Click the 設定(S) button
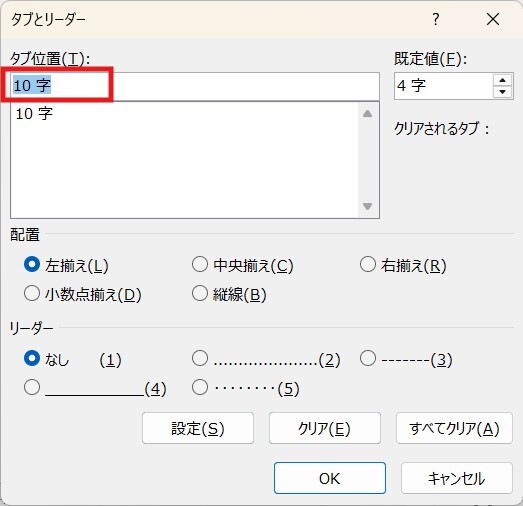This screenshot has height=506, width=523. 198,428
